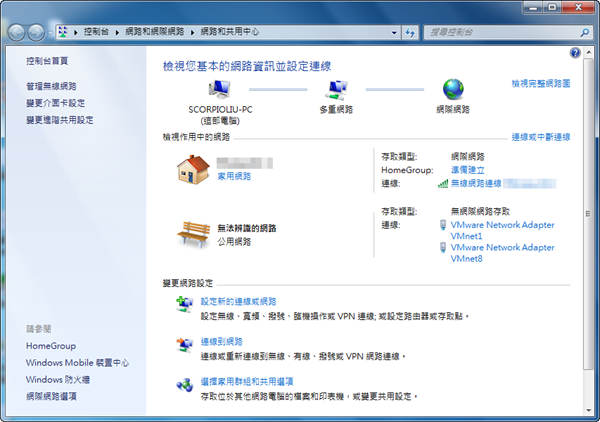Open 管理無線網路 link

51,86
